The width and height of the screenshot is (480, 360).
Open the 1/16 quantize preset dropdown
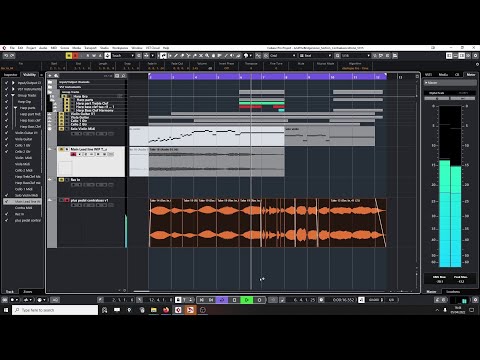pos(355,56)
